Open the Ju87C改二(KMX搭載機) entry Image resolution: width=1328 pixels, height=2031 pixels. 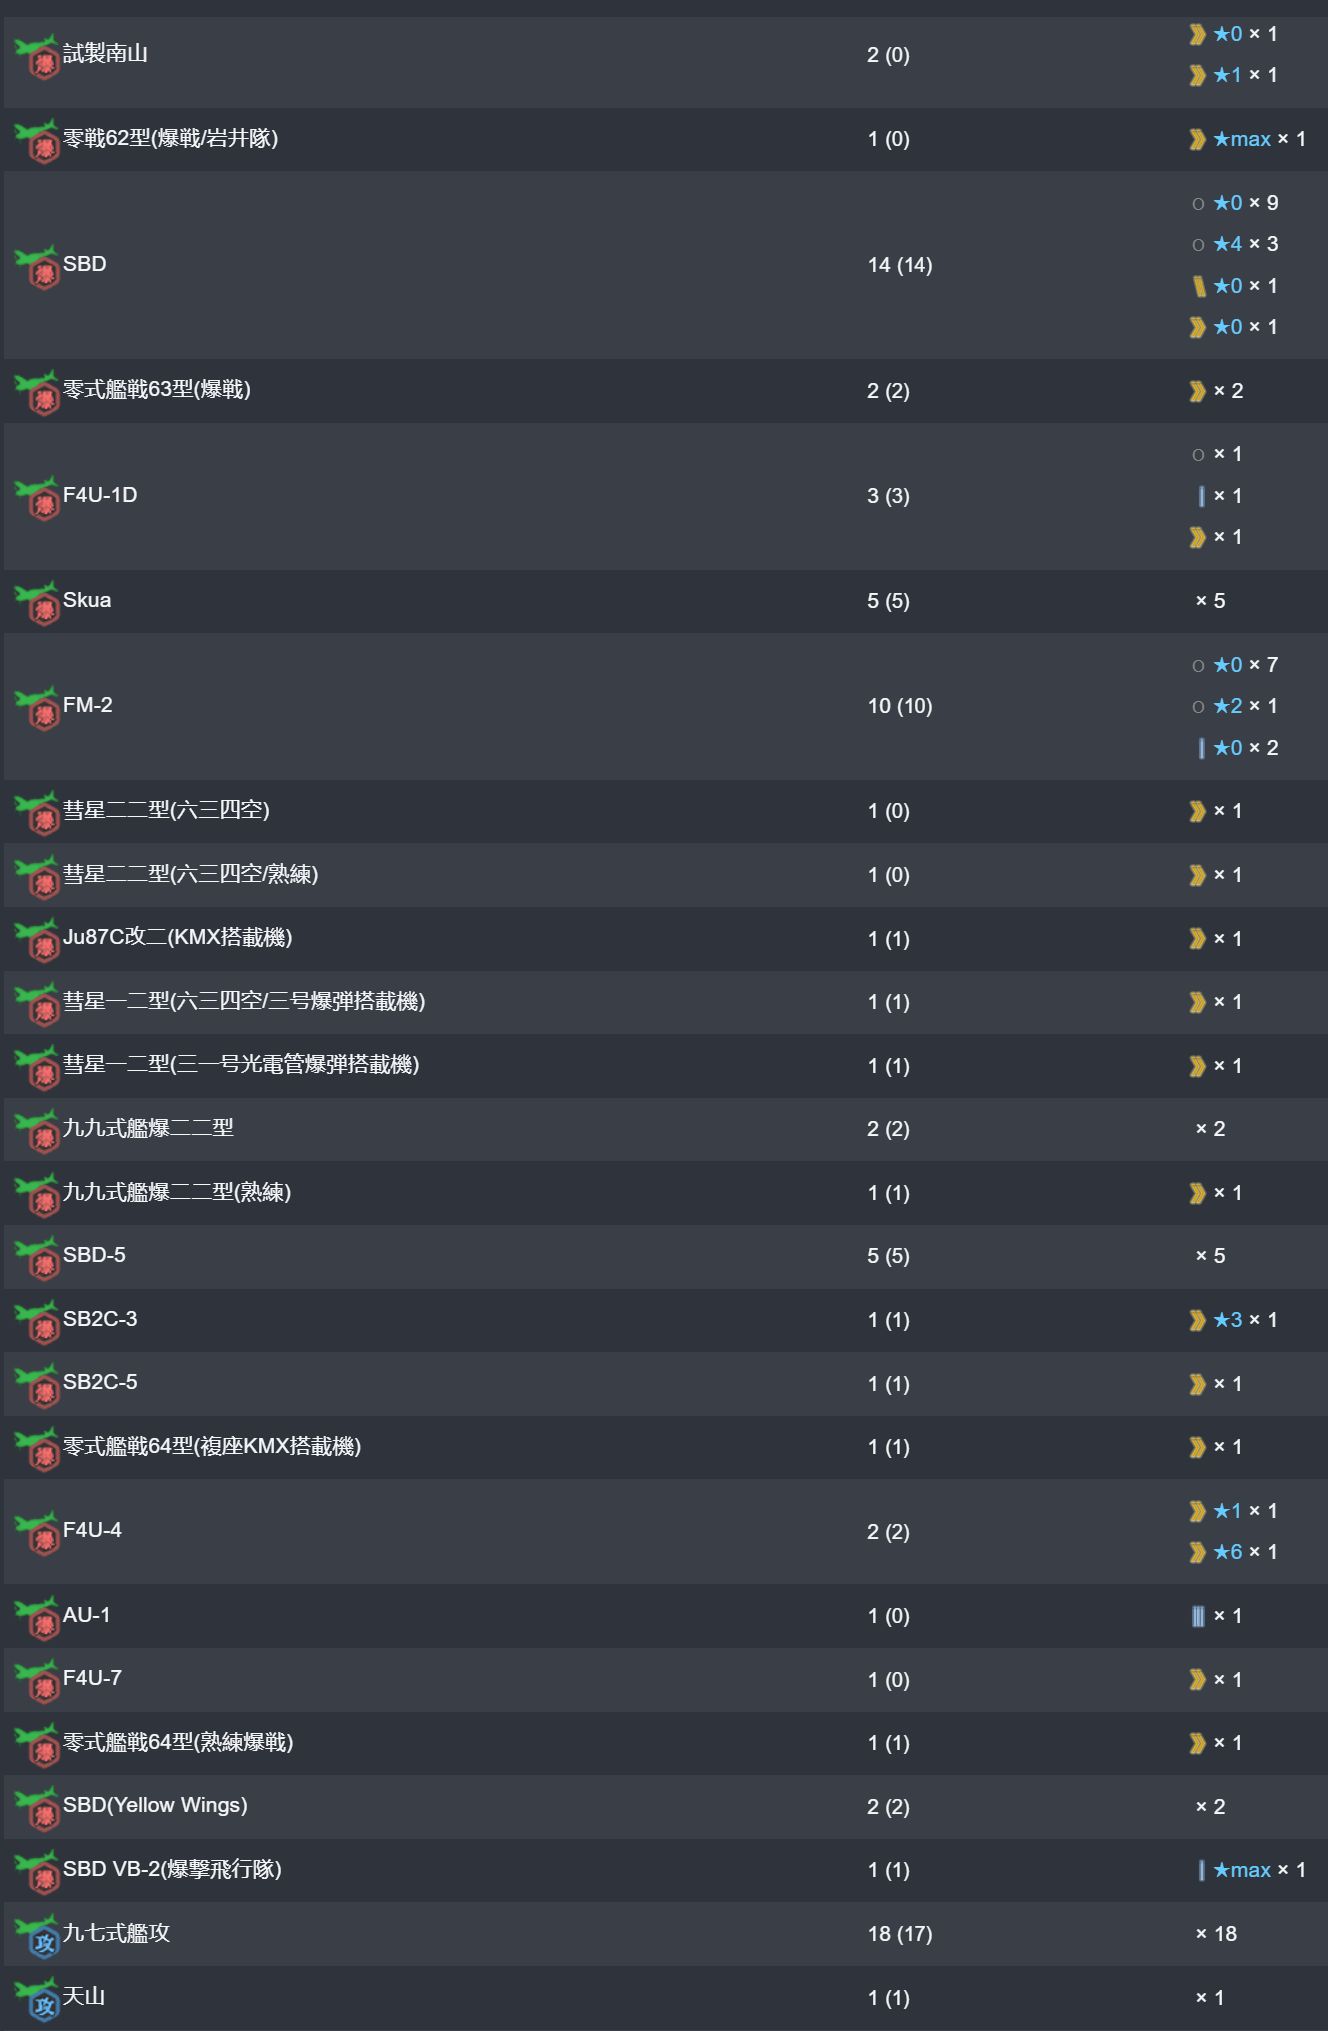pyautogui.click(x=177, y=937)
